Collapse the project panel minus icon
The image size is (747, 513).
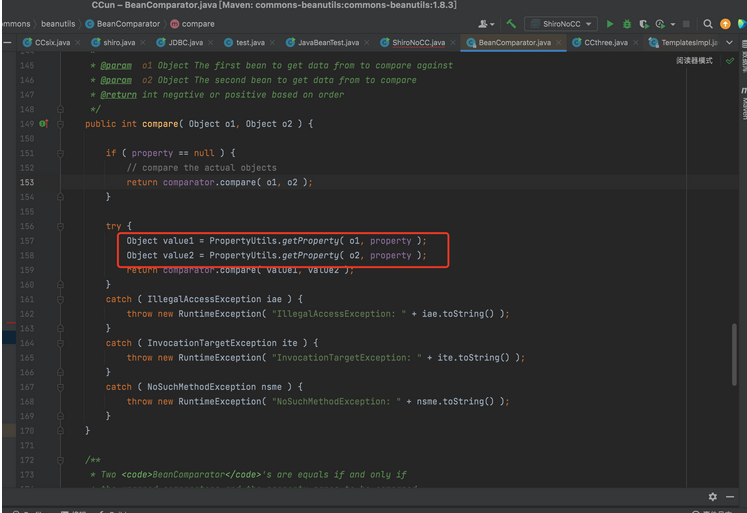click(7, 42)
